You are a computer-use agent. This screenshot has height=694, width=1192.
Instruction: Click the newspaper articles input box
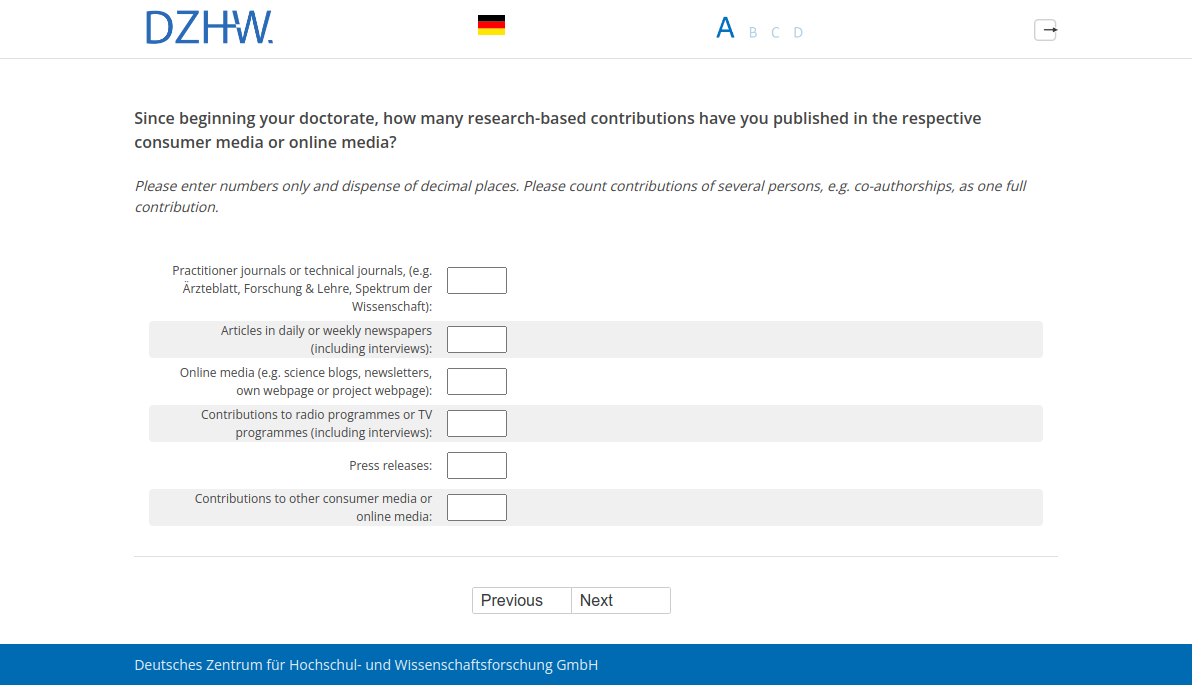(x=476, y=340)
